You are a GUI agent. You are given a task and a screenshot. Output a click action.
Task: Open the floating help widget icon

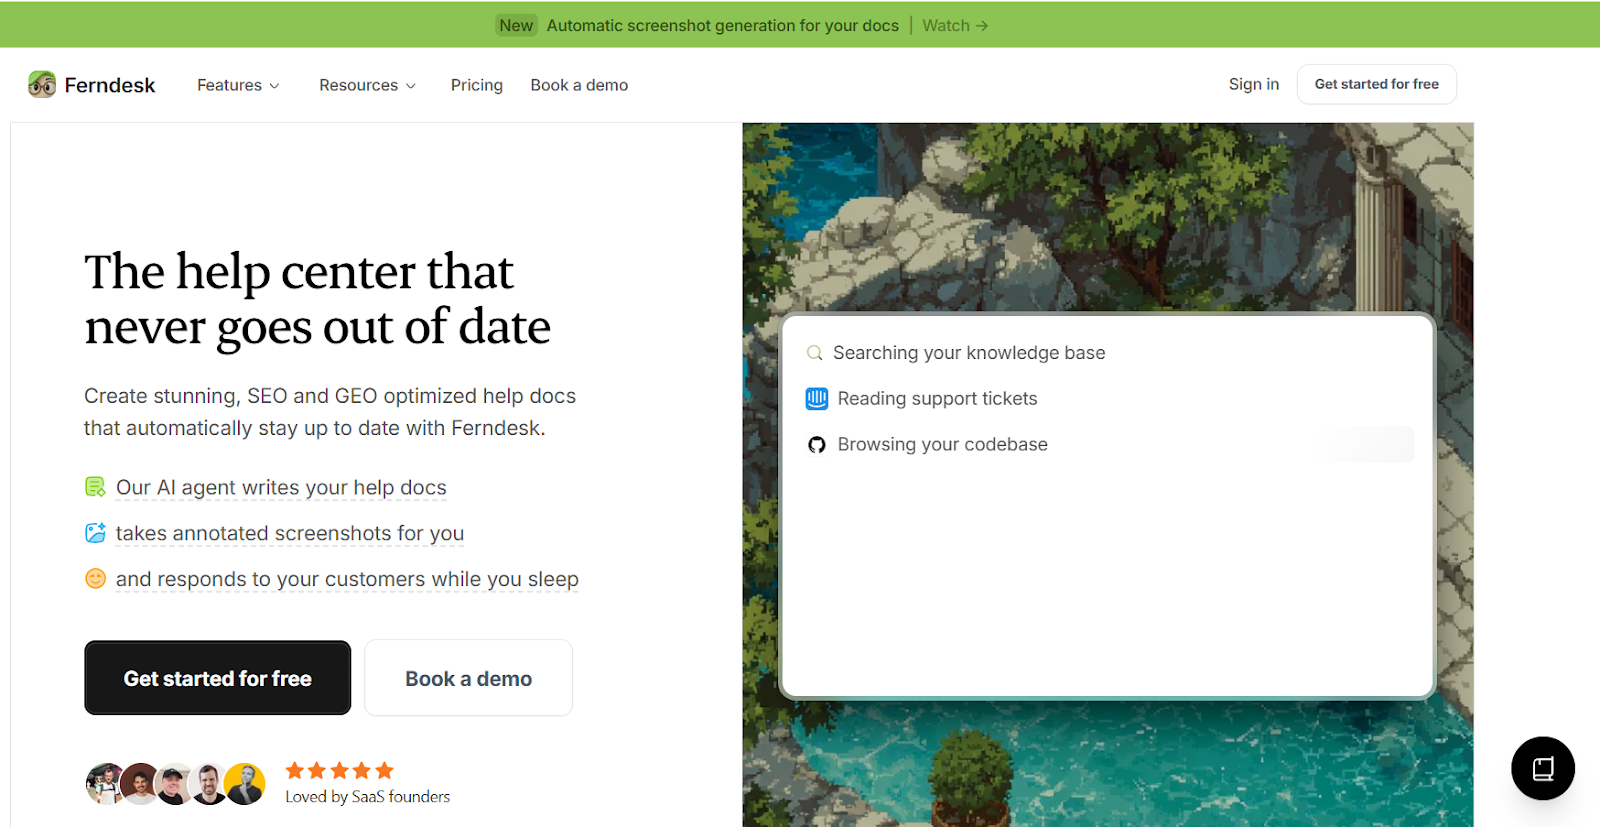[x=1542, y=768]
